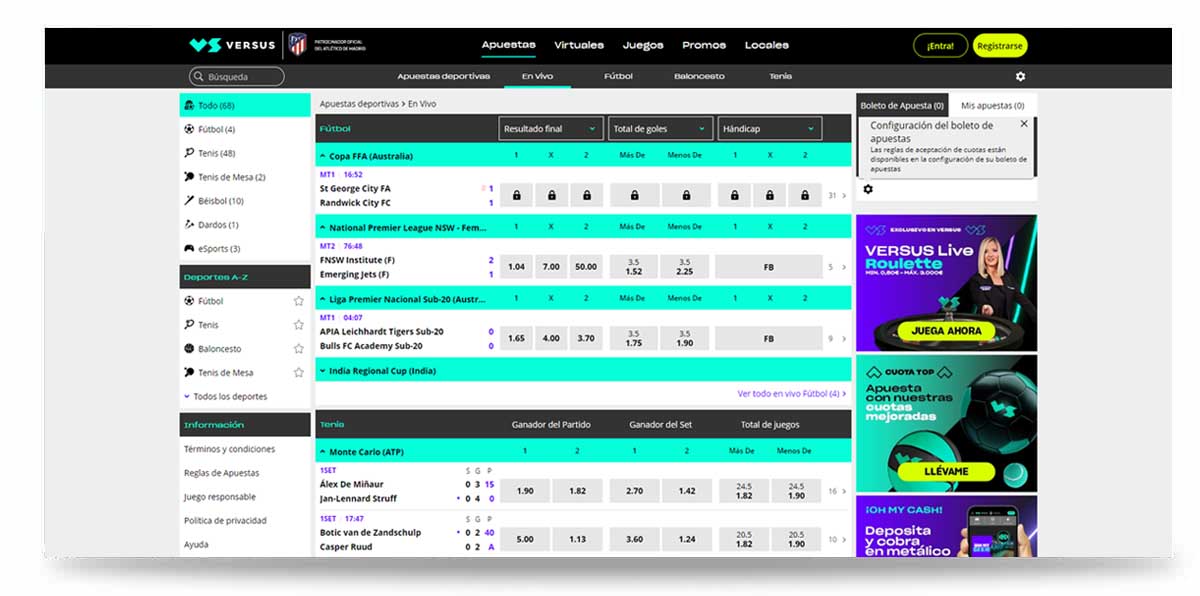Open the Juegos main menu item
The width and height of the screenshot is (1200, 596).
(643, 45)
